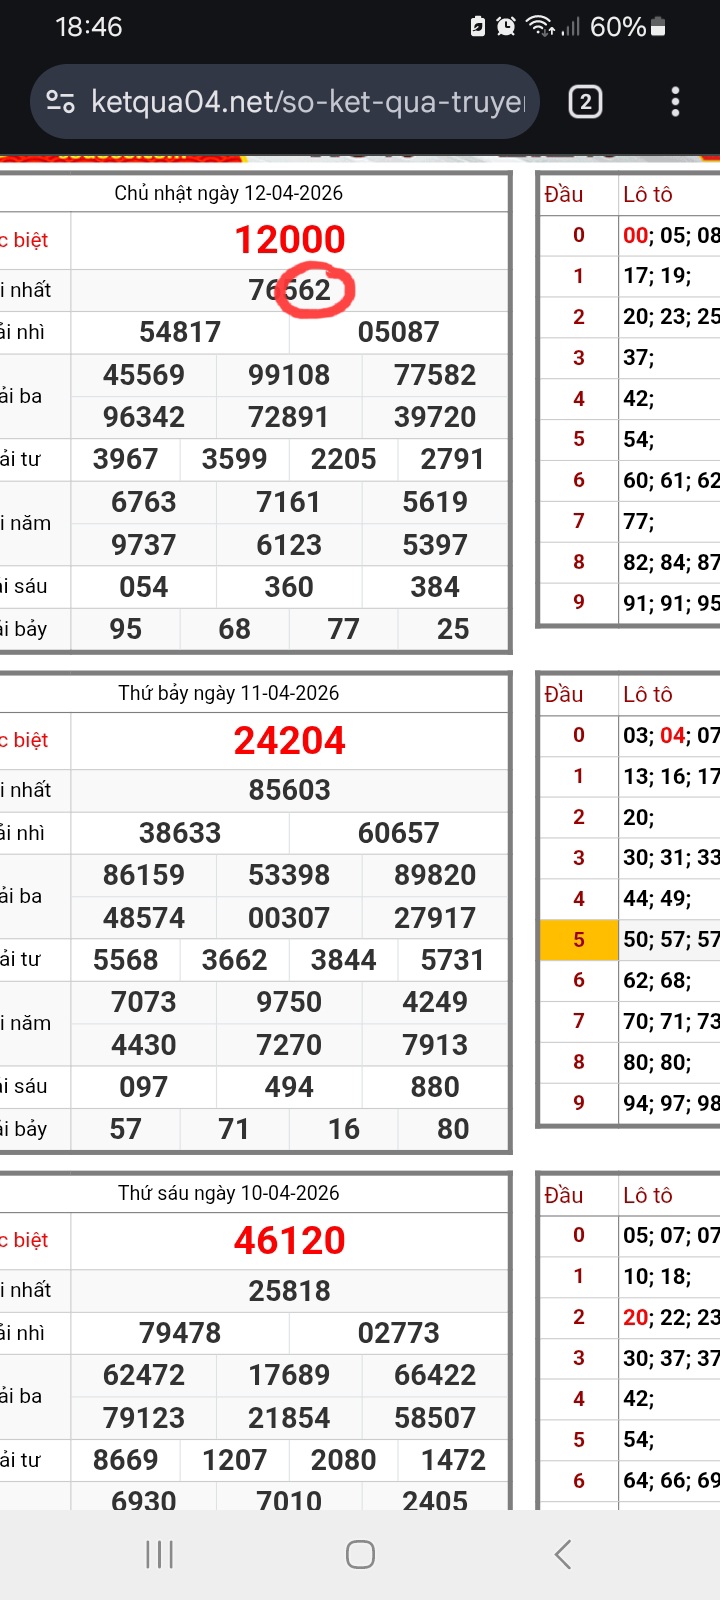The height and width of the screenshot is (1600, 720).
Task: Tap the battery indicator in status bar
Action: point(658,27)
